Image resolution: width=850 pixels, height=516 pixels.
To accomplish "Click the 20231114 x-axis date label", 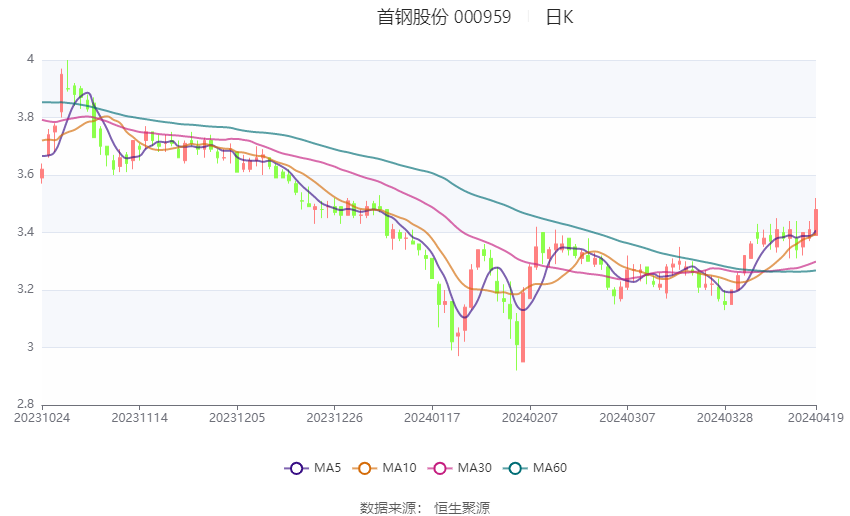I will pos(139,418).
